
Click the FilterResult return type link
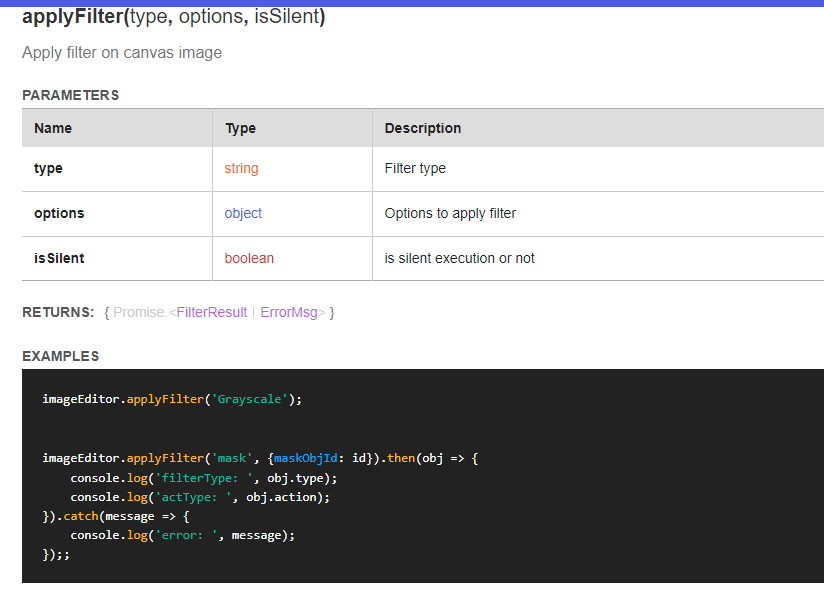coord(211,312)
